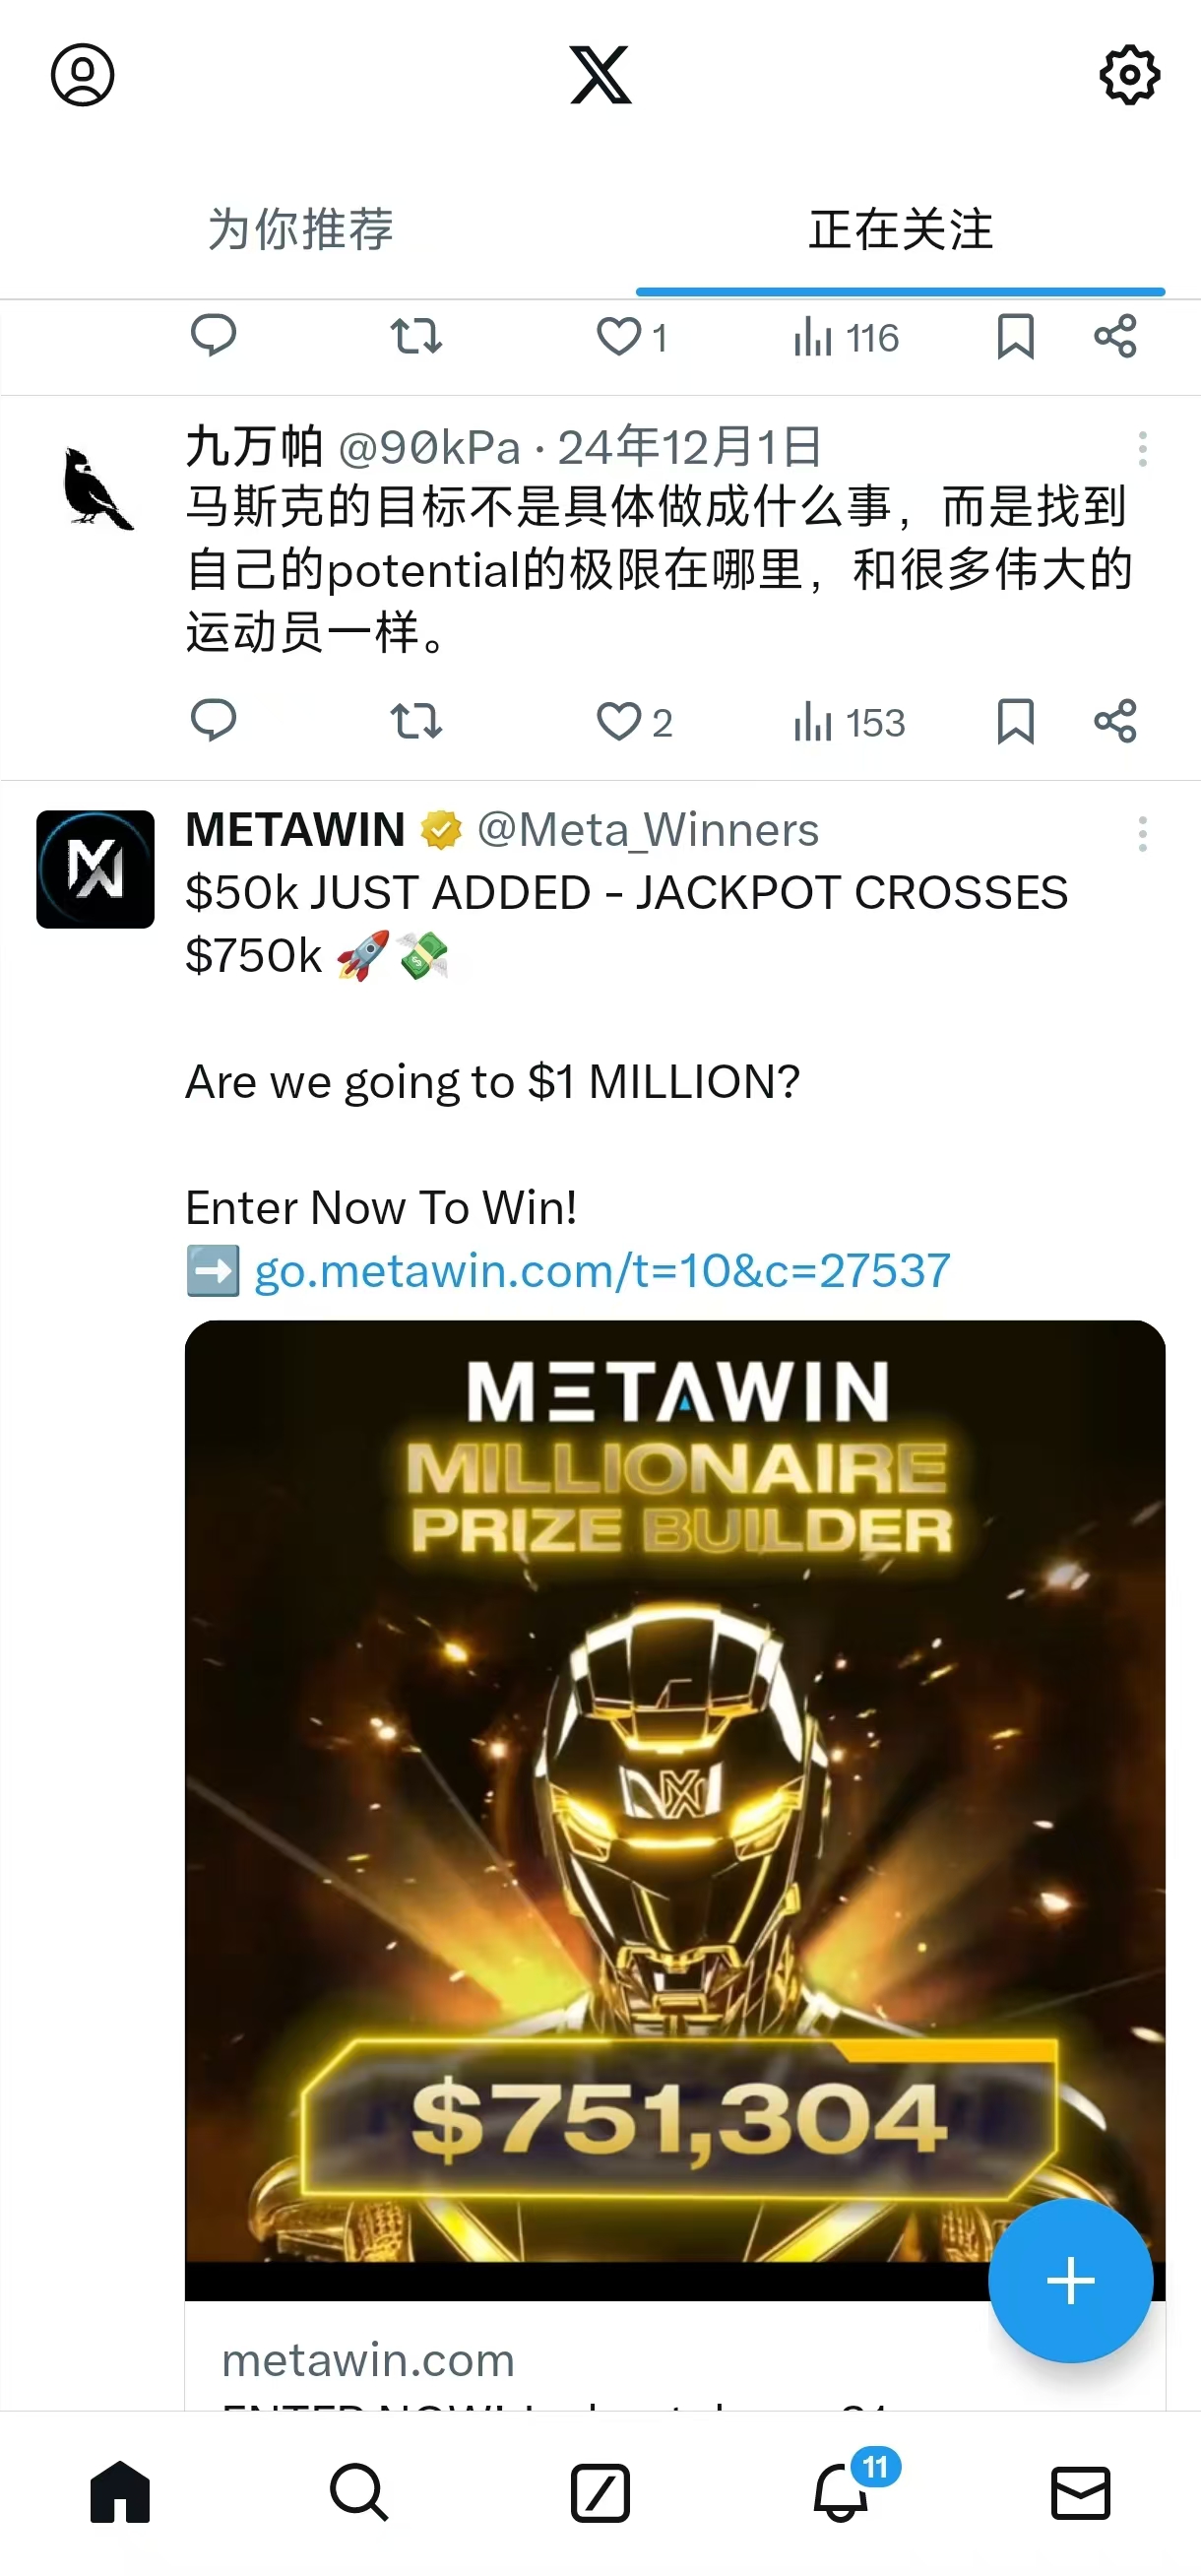Viewport: 1201px width, 2576px height.
Task: Tap the compose new post plus button
Action: tap(1070, 2281)
